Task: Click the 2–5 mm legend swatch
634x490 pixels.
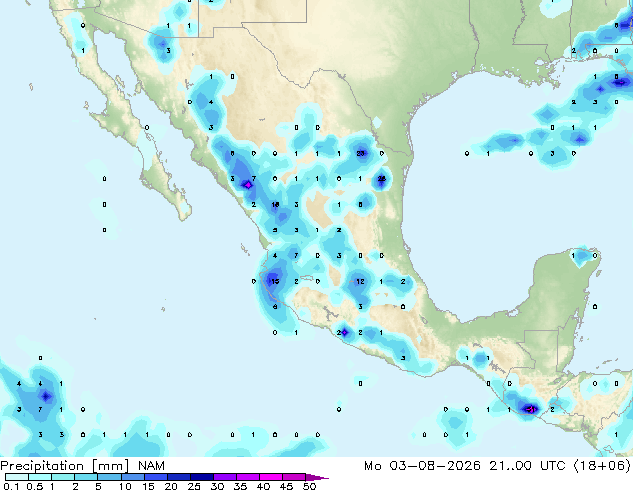Action: pyautogui.click(x=86, y=477)
